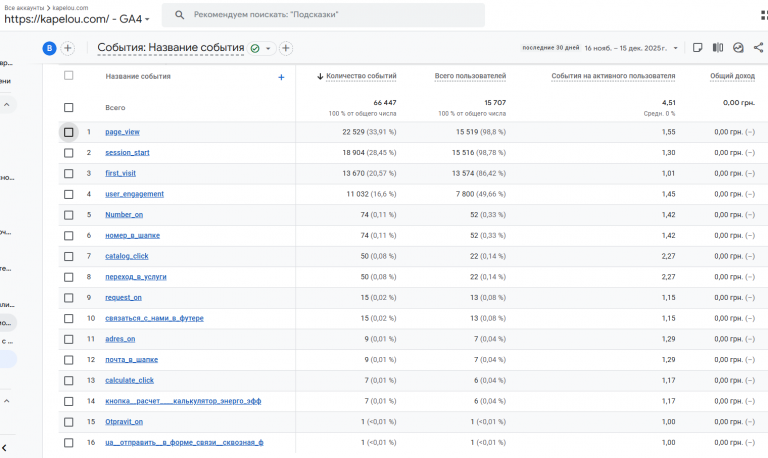
Task: Select the first_visit row checkbox
Action: (x=69, y=173)
